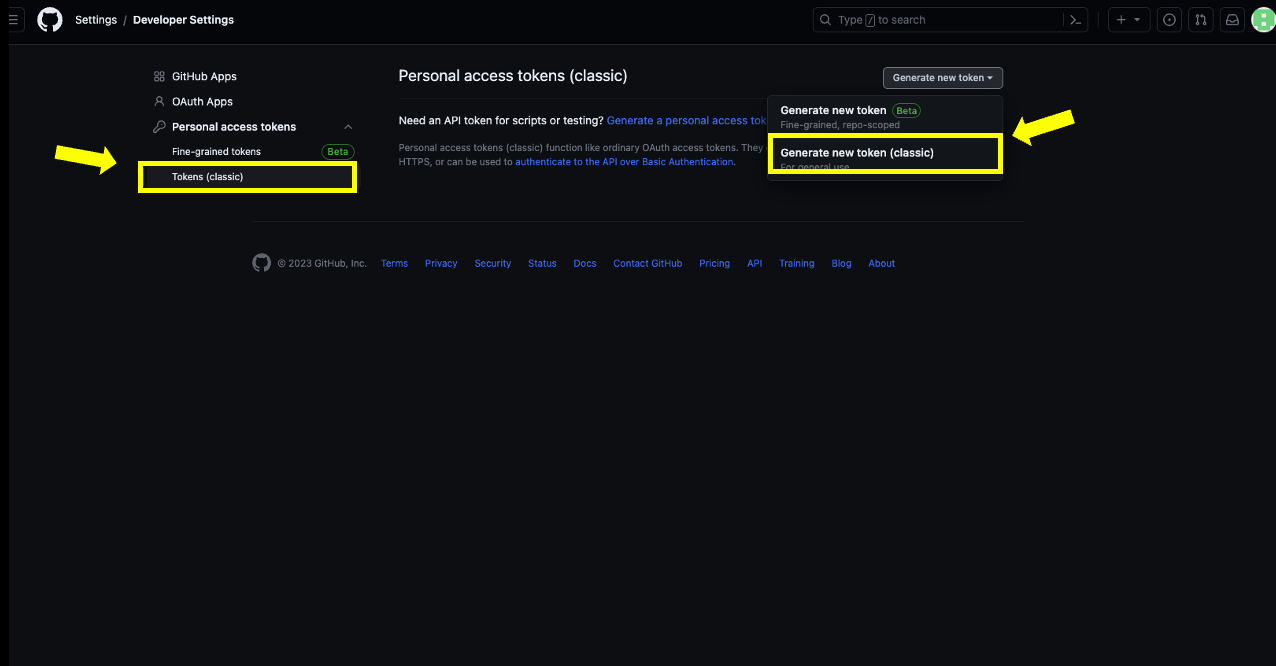
Task: Click the Beta badge beside Fine-grained tokens
Action: pos(338,152)
